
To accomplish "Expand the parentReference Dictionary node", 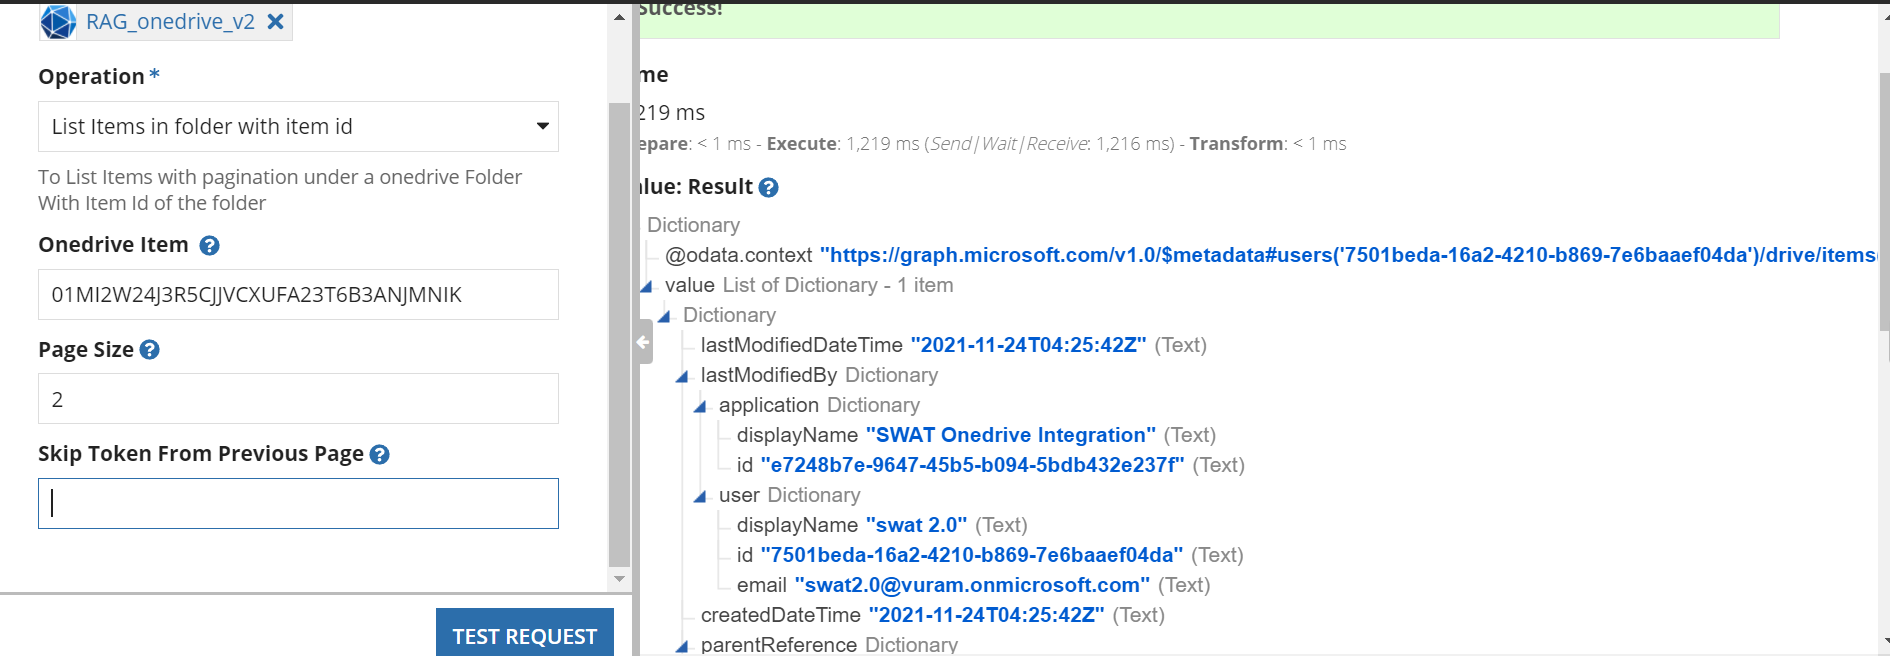I will 682,646.
